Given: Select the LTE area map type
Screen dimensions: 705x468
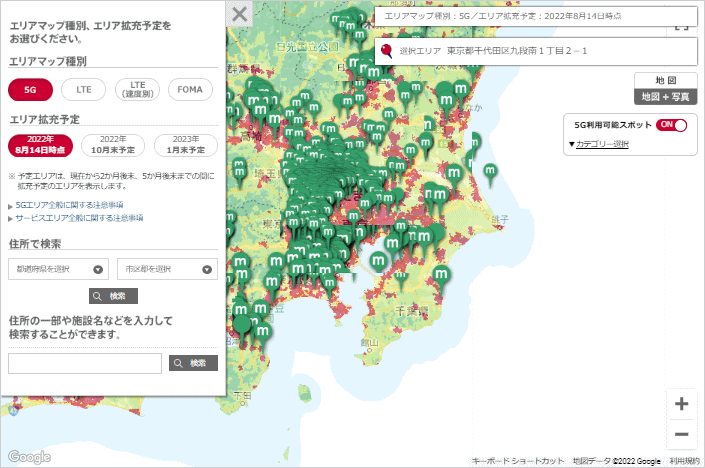Looking at the screenshot, I should tap(84, 89).
